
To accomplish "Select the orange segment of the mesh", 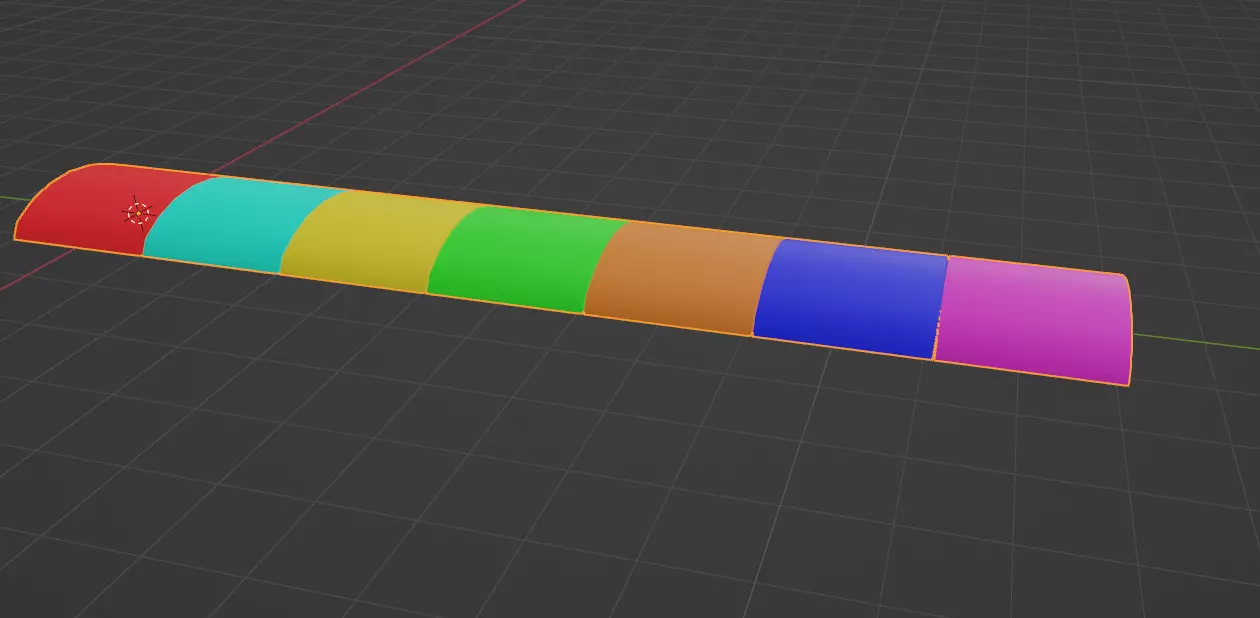I will coord(680,278).
